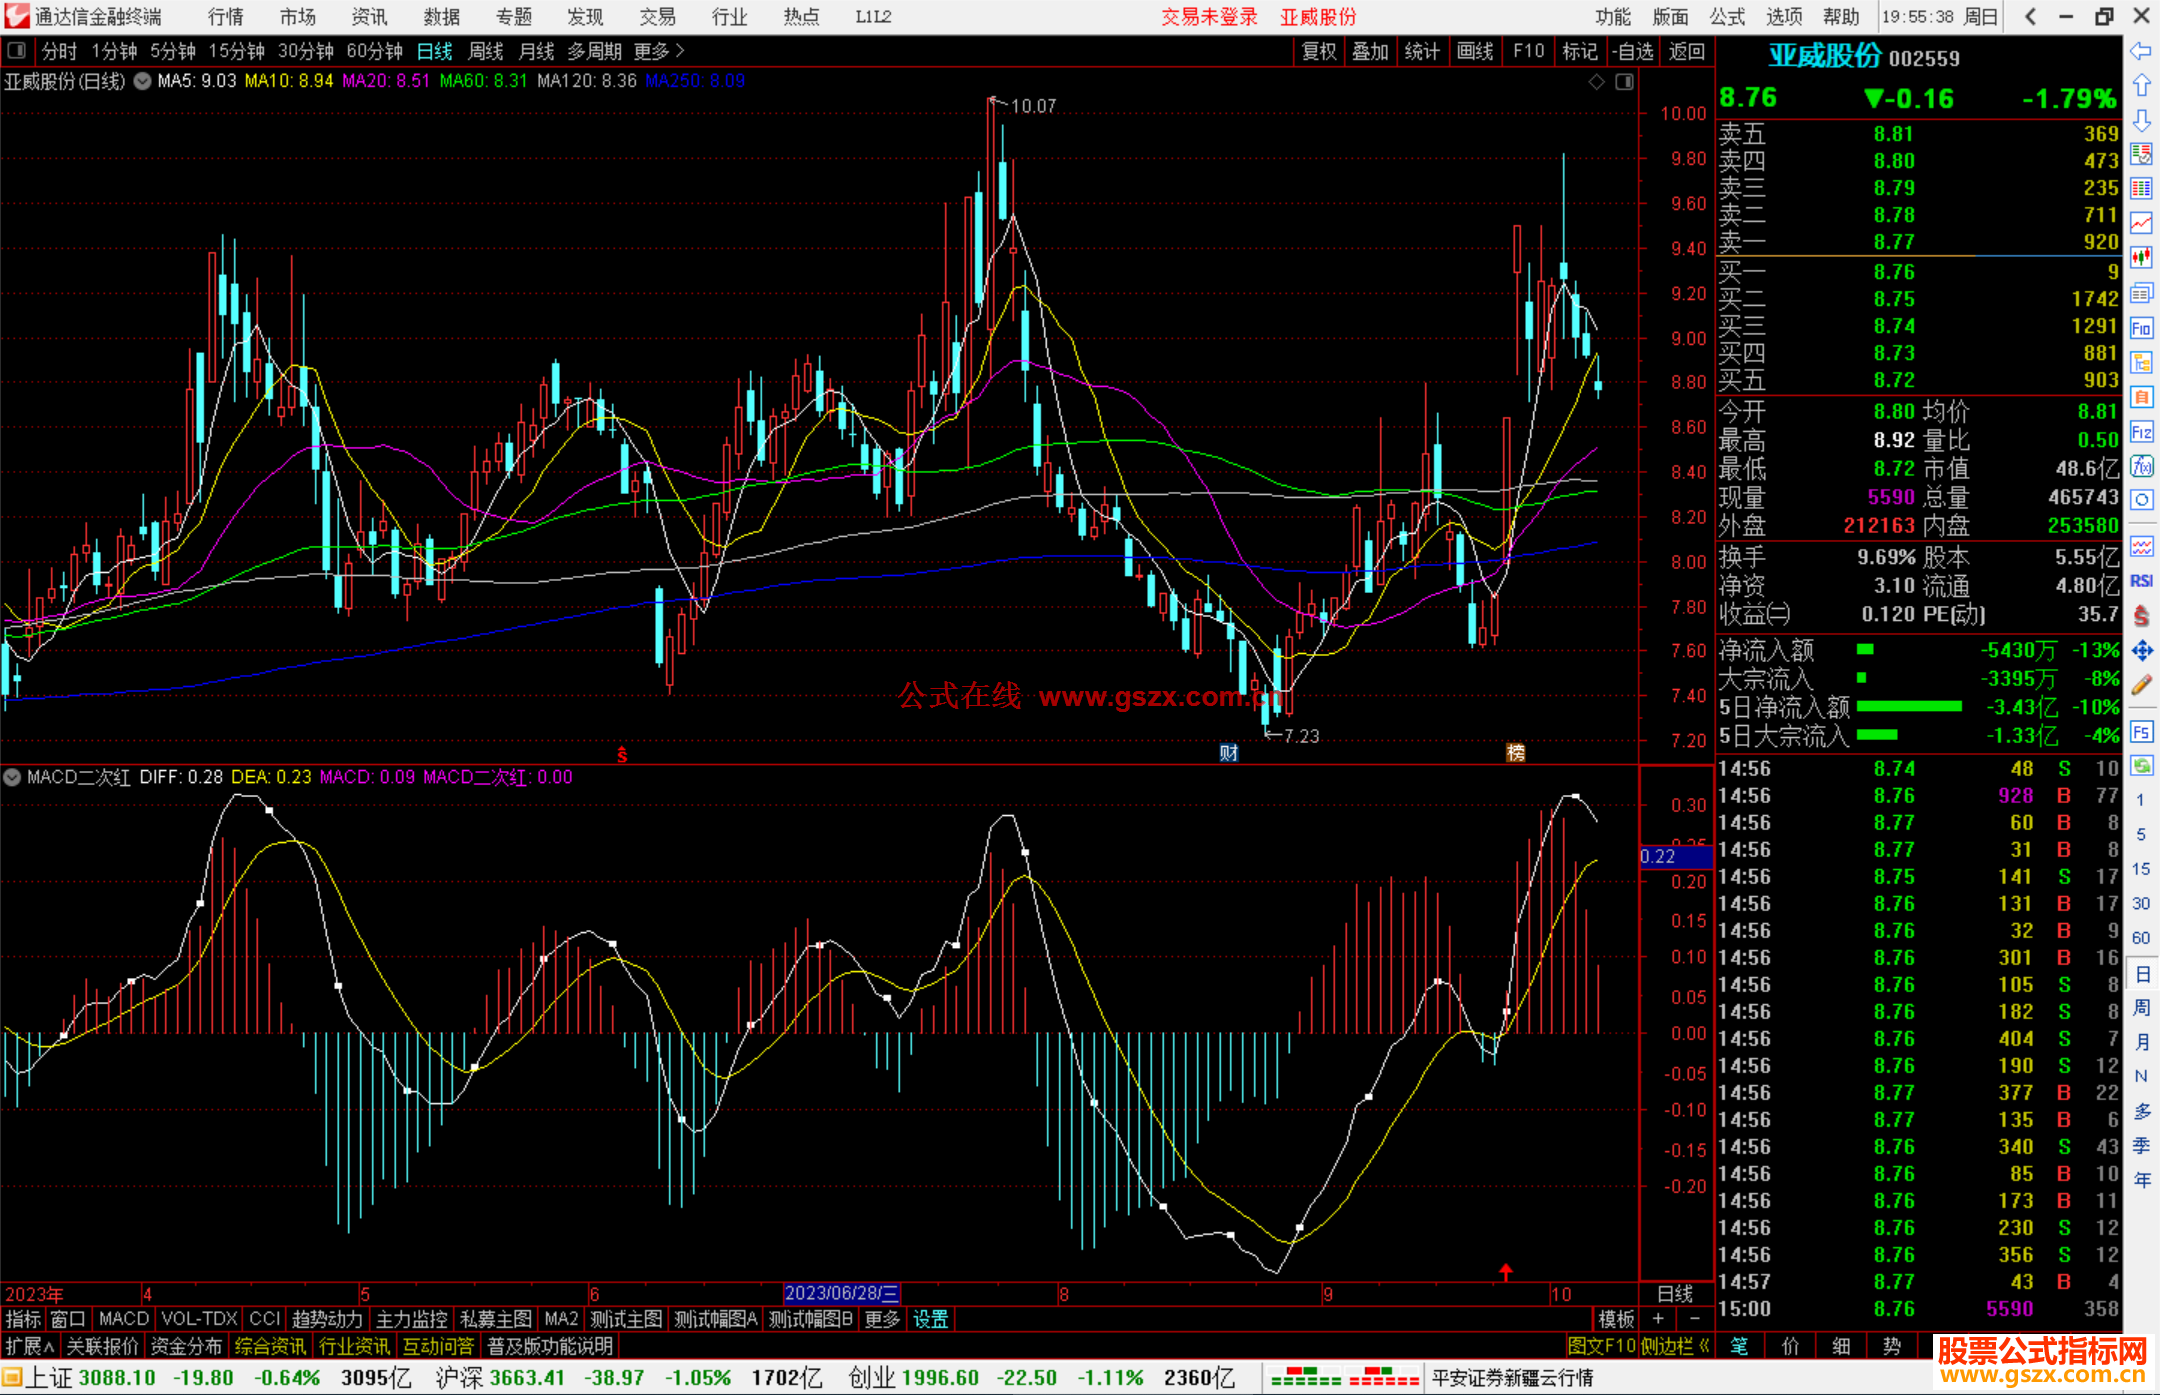2160x1395 pixels.
Task: Open the F10 company info sidebar icon
Action: coord(2141,329)
